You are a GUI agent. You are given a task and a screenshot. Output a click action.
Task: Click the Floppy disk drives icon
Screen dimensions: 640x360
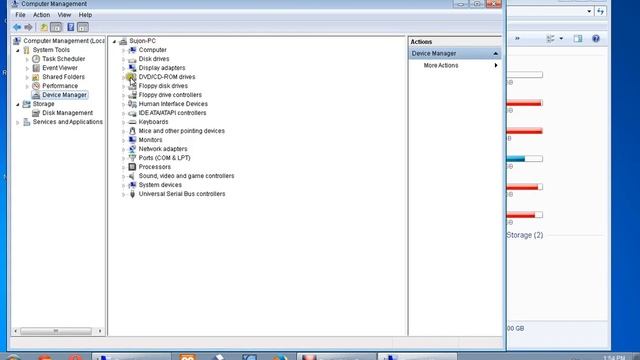[x=132, y=86]
